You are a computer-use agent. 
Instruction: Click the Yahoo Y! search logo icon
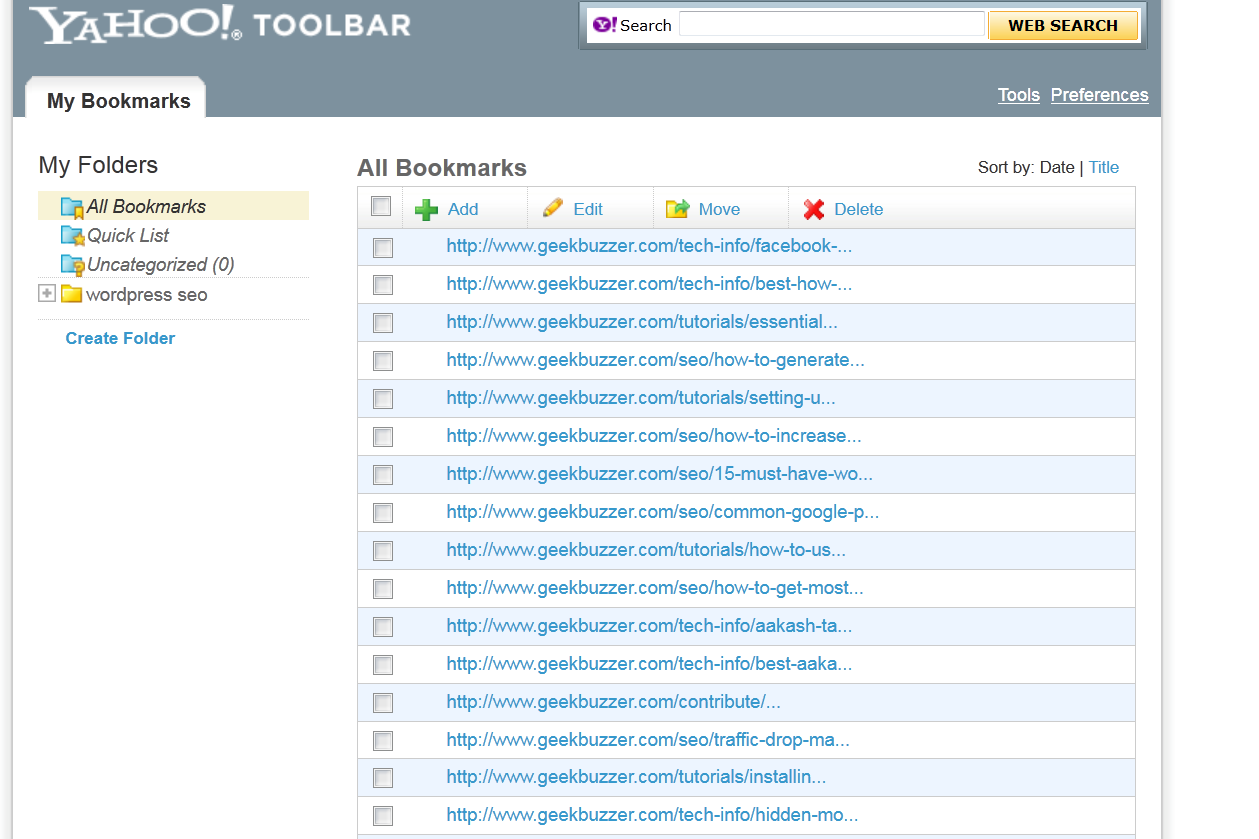tap(604, 25)
